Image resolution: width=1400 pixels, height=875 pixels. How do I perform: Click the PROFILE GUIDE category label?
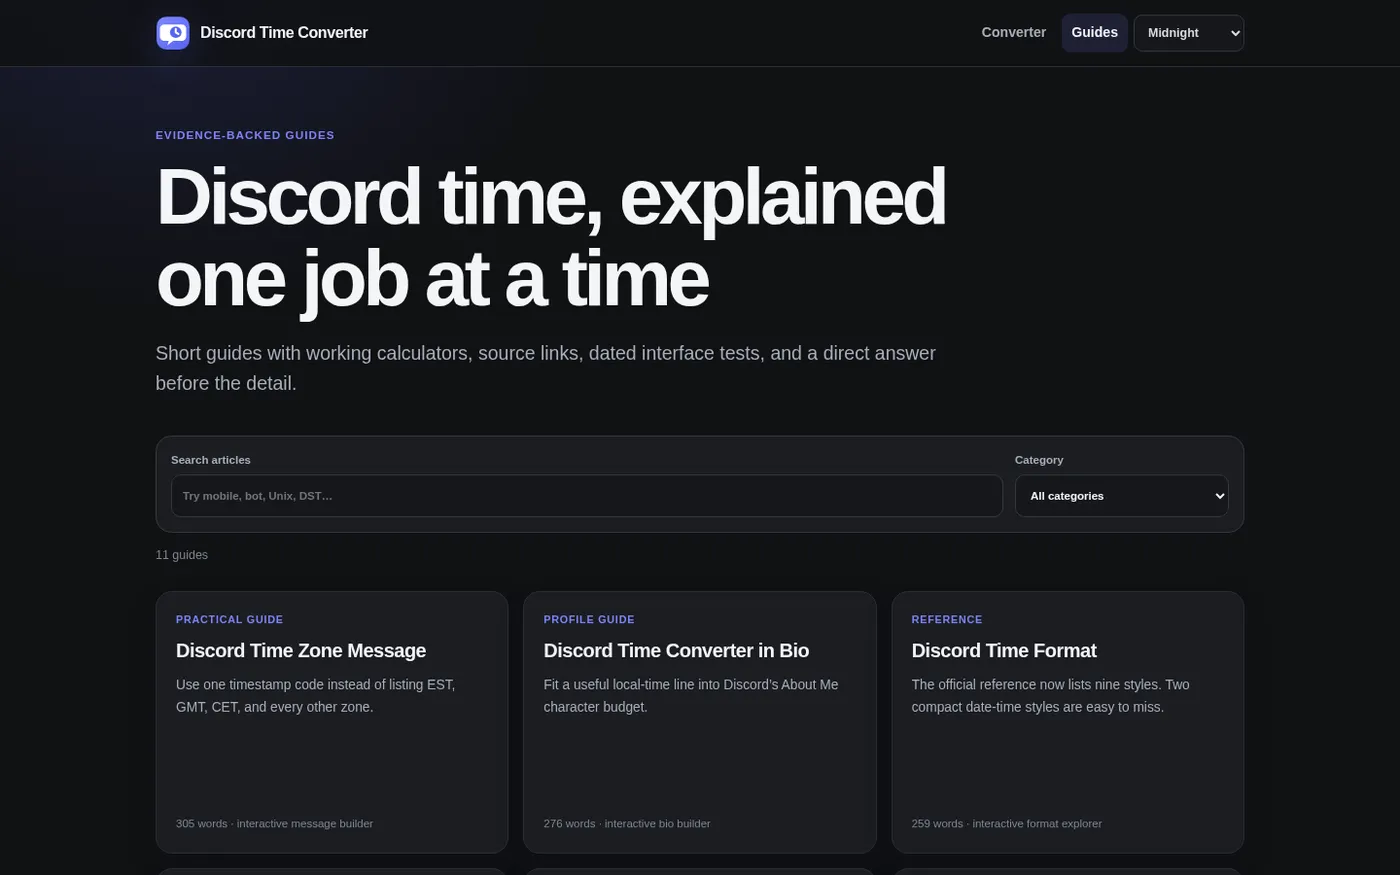[589, 620]
